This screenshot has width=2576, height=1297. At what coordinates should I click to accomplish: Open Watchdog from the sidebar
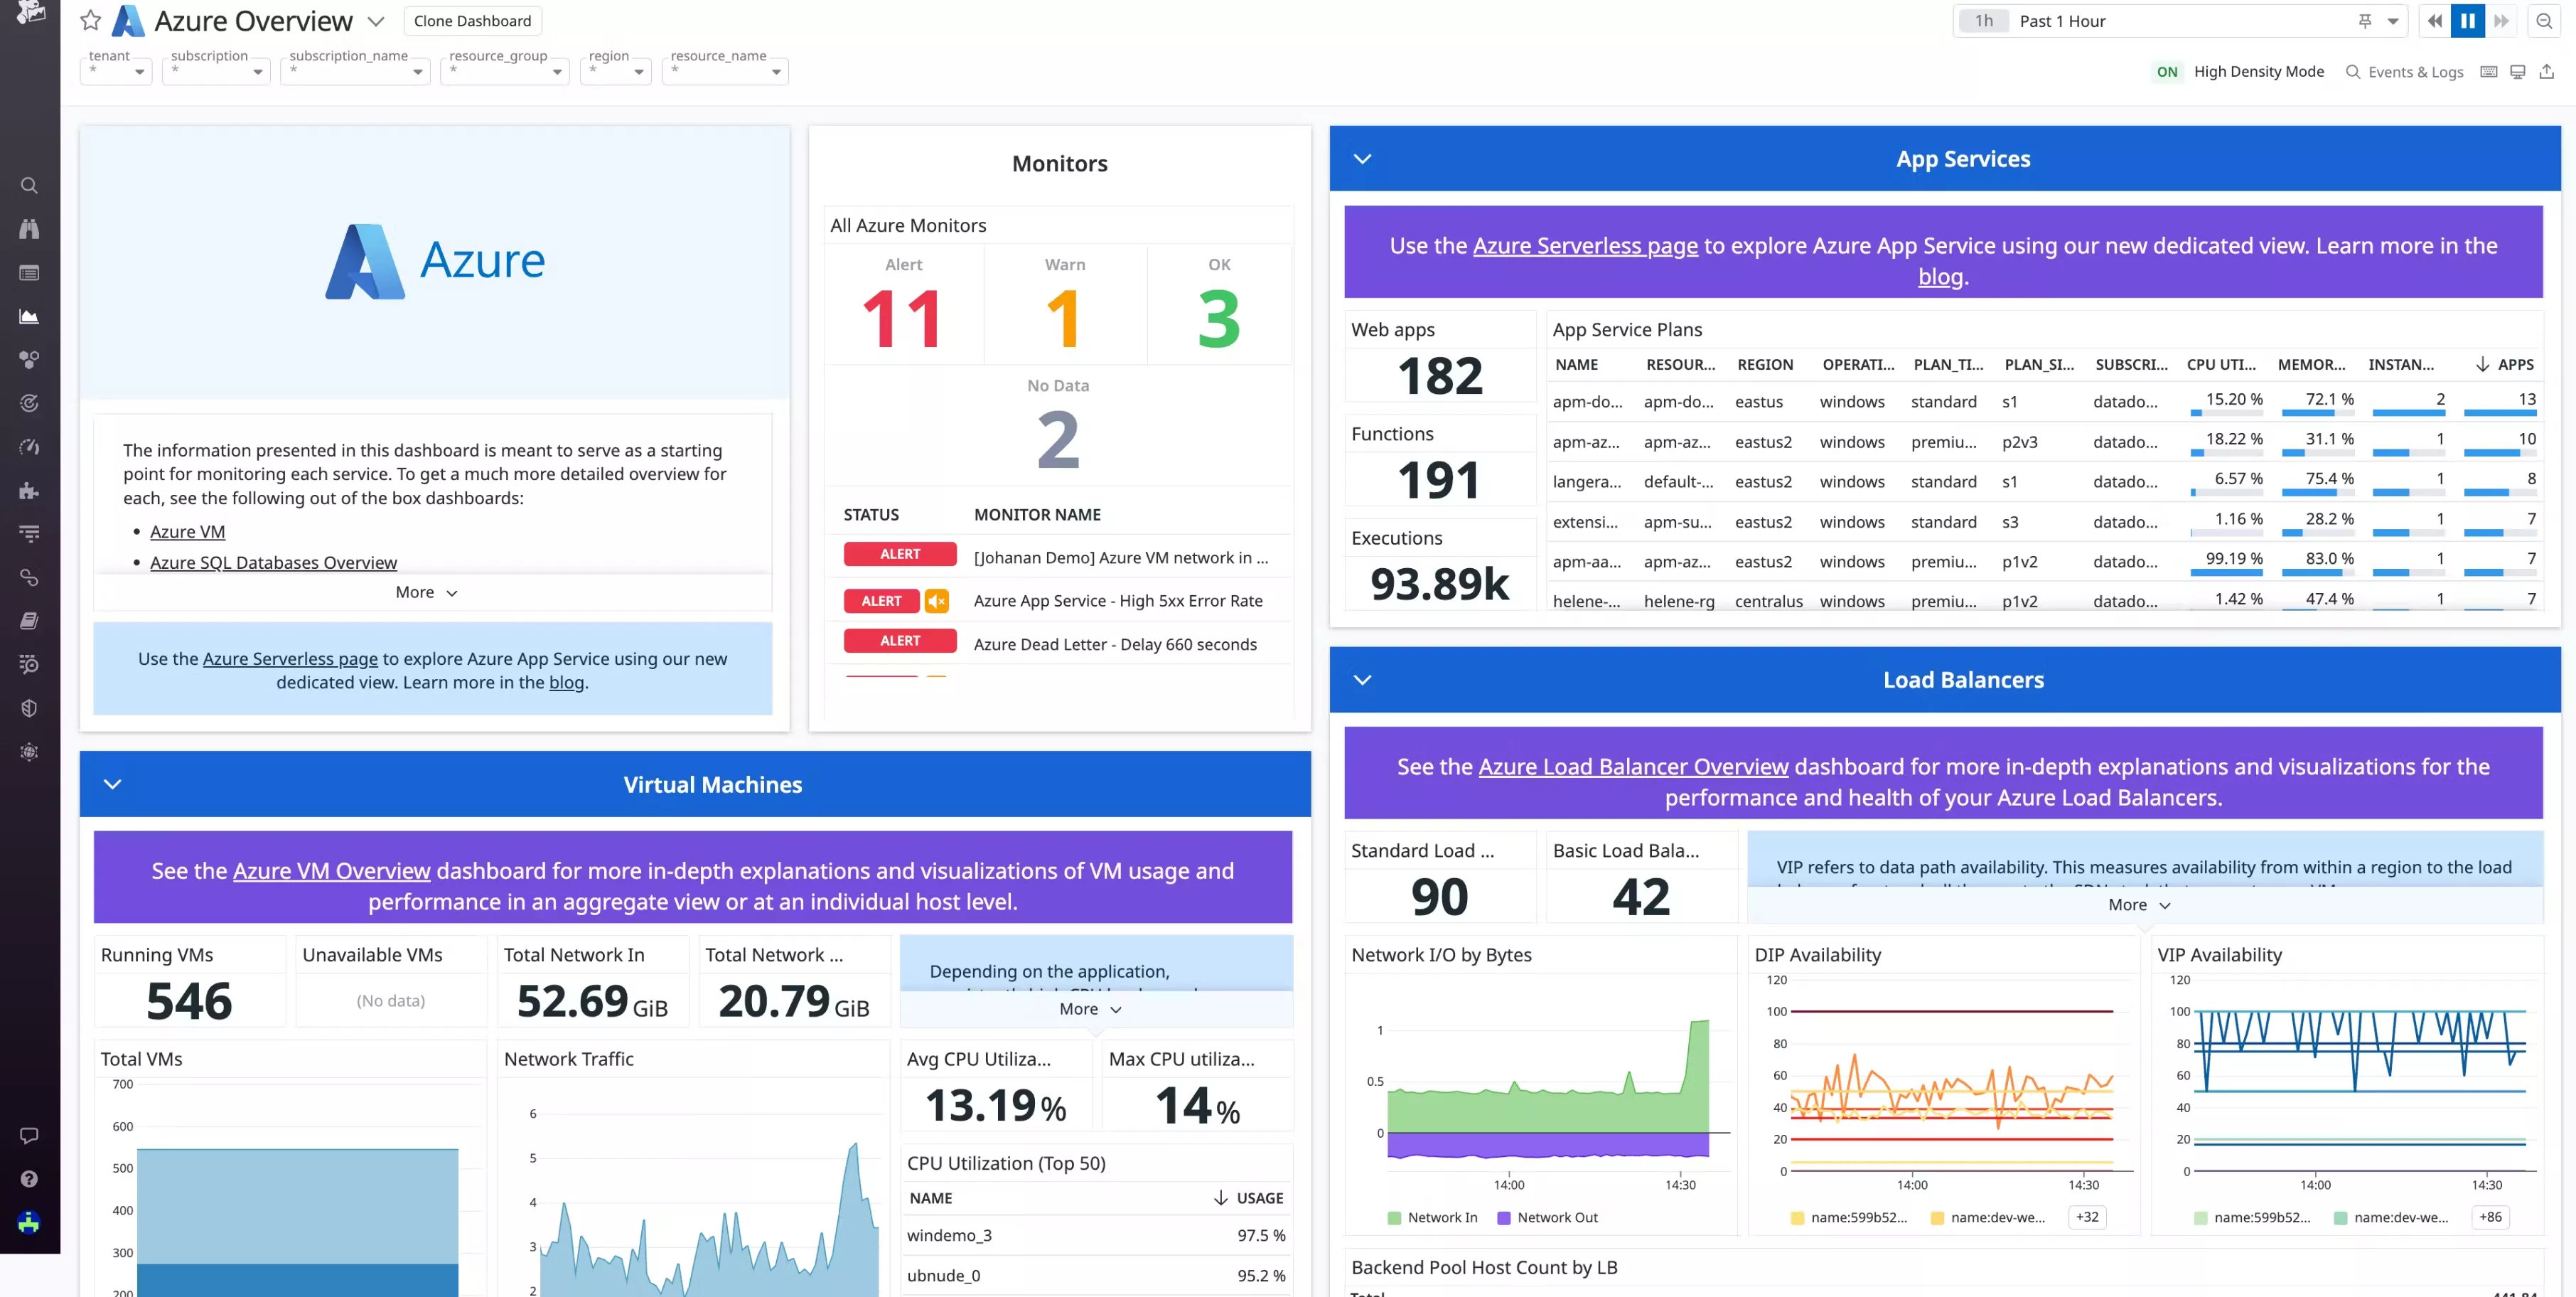29,229
